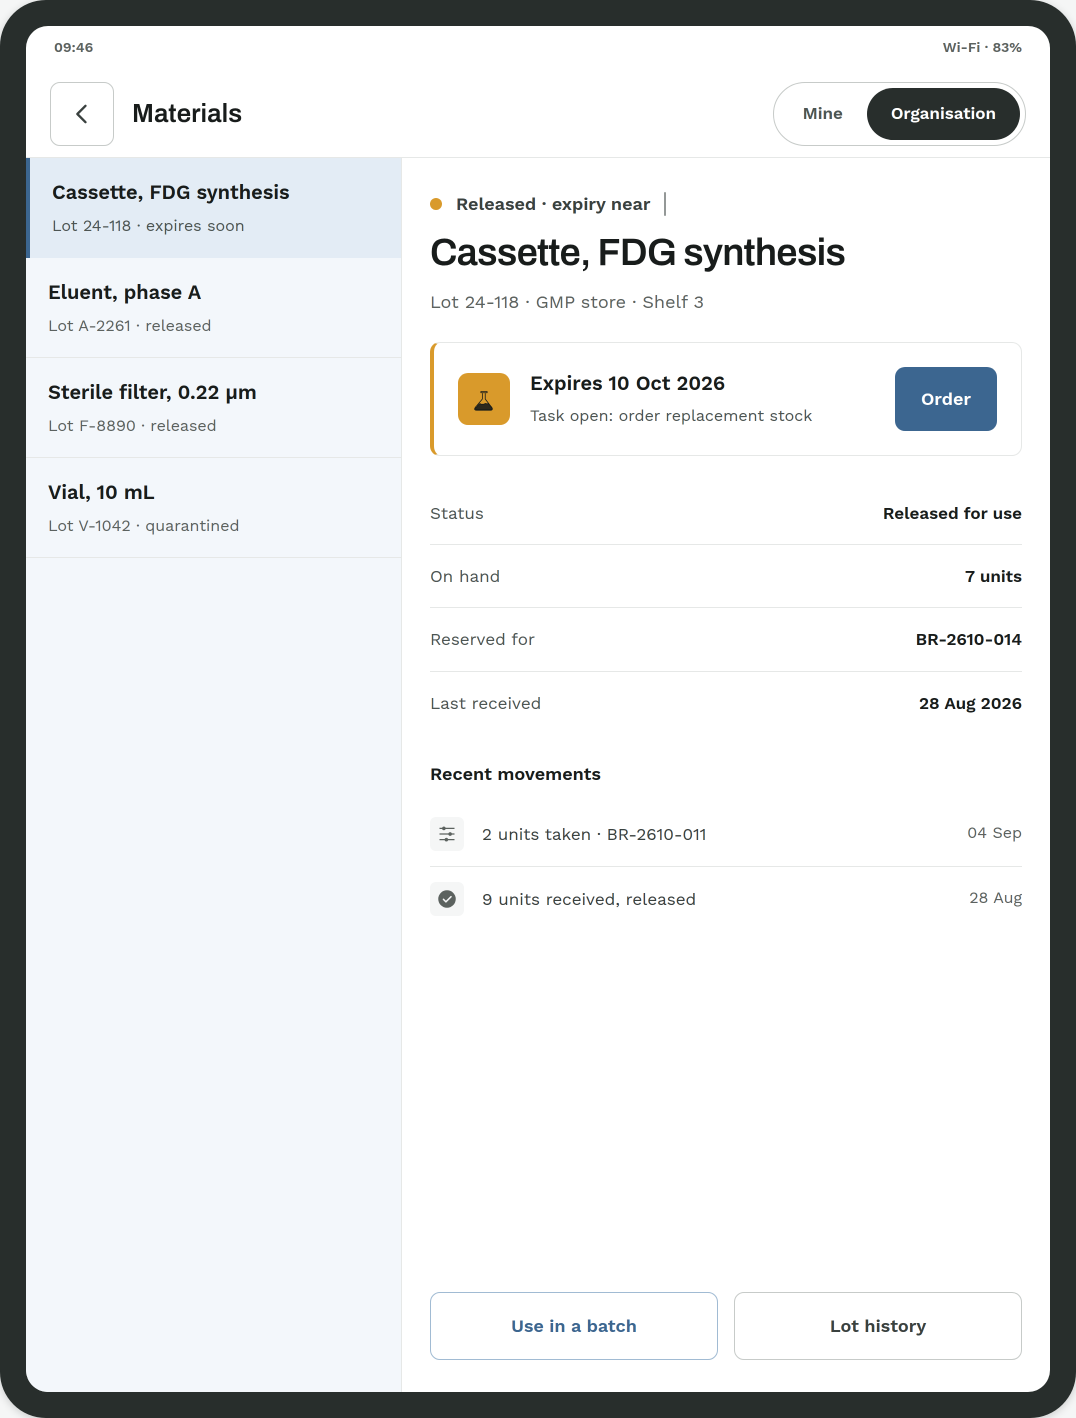This screenshot has height=1418, width=1076.
Task: Click the reserved batch BR-2610-014
Action: (969, 640)
